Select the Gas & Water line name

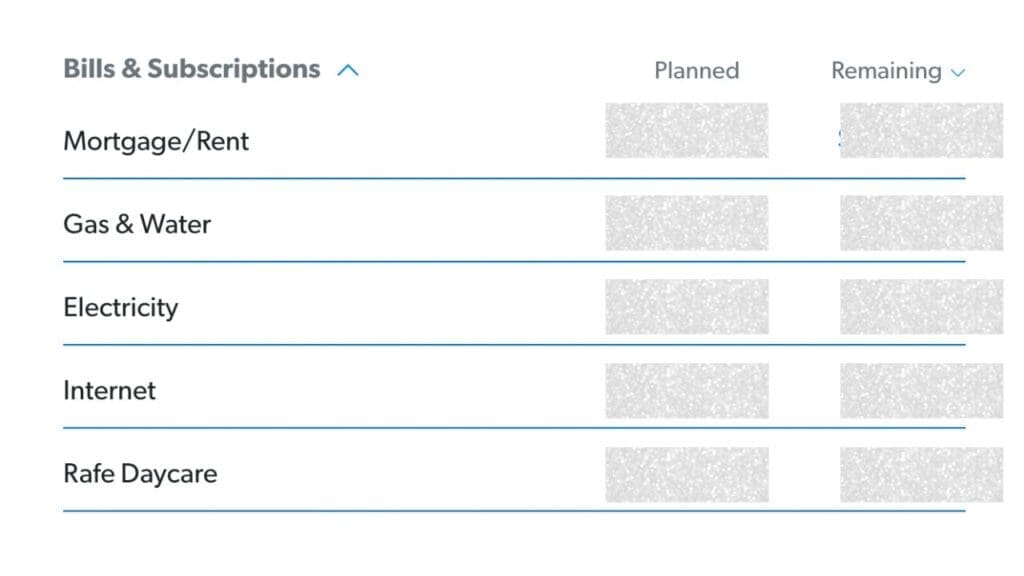point(137,224)
